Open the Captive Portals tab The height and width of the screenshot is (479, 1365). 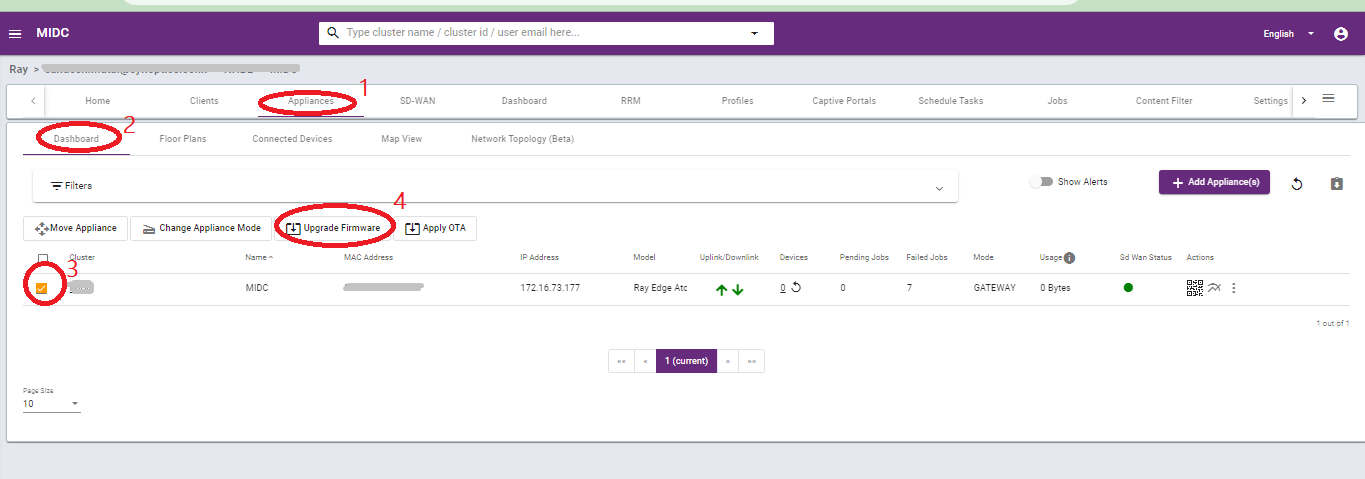(x=844, y=101)
